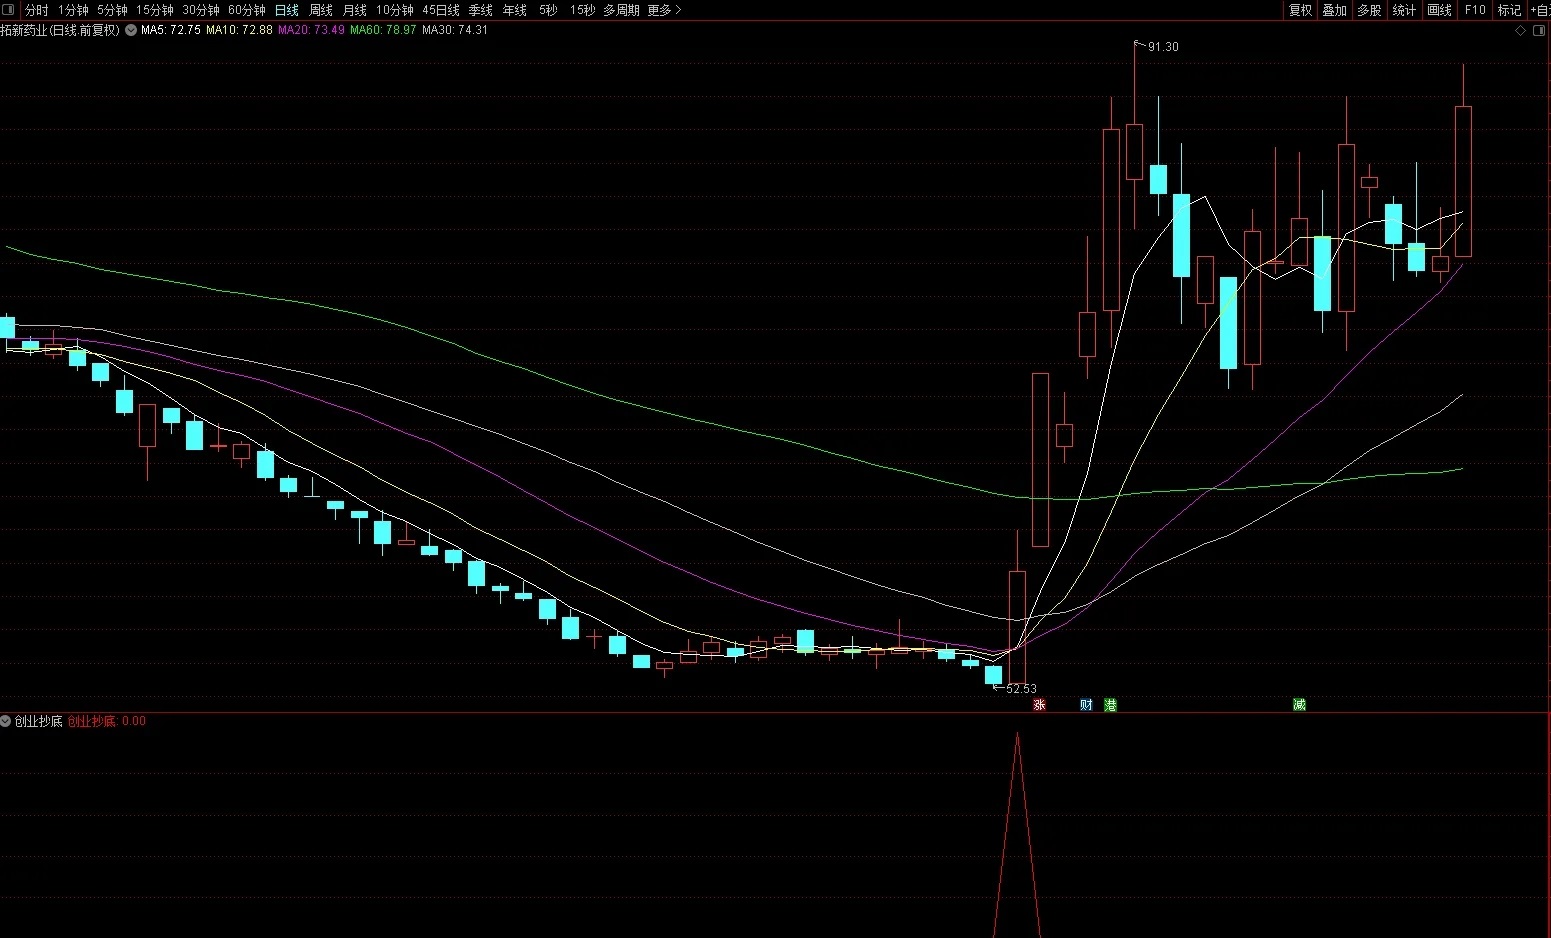Click the 叠加 overlay button
The image size is (1551, 938).
click(x=1335, y=10)
